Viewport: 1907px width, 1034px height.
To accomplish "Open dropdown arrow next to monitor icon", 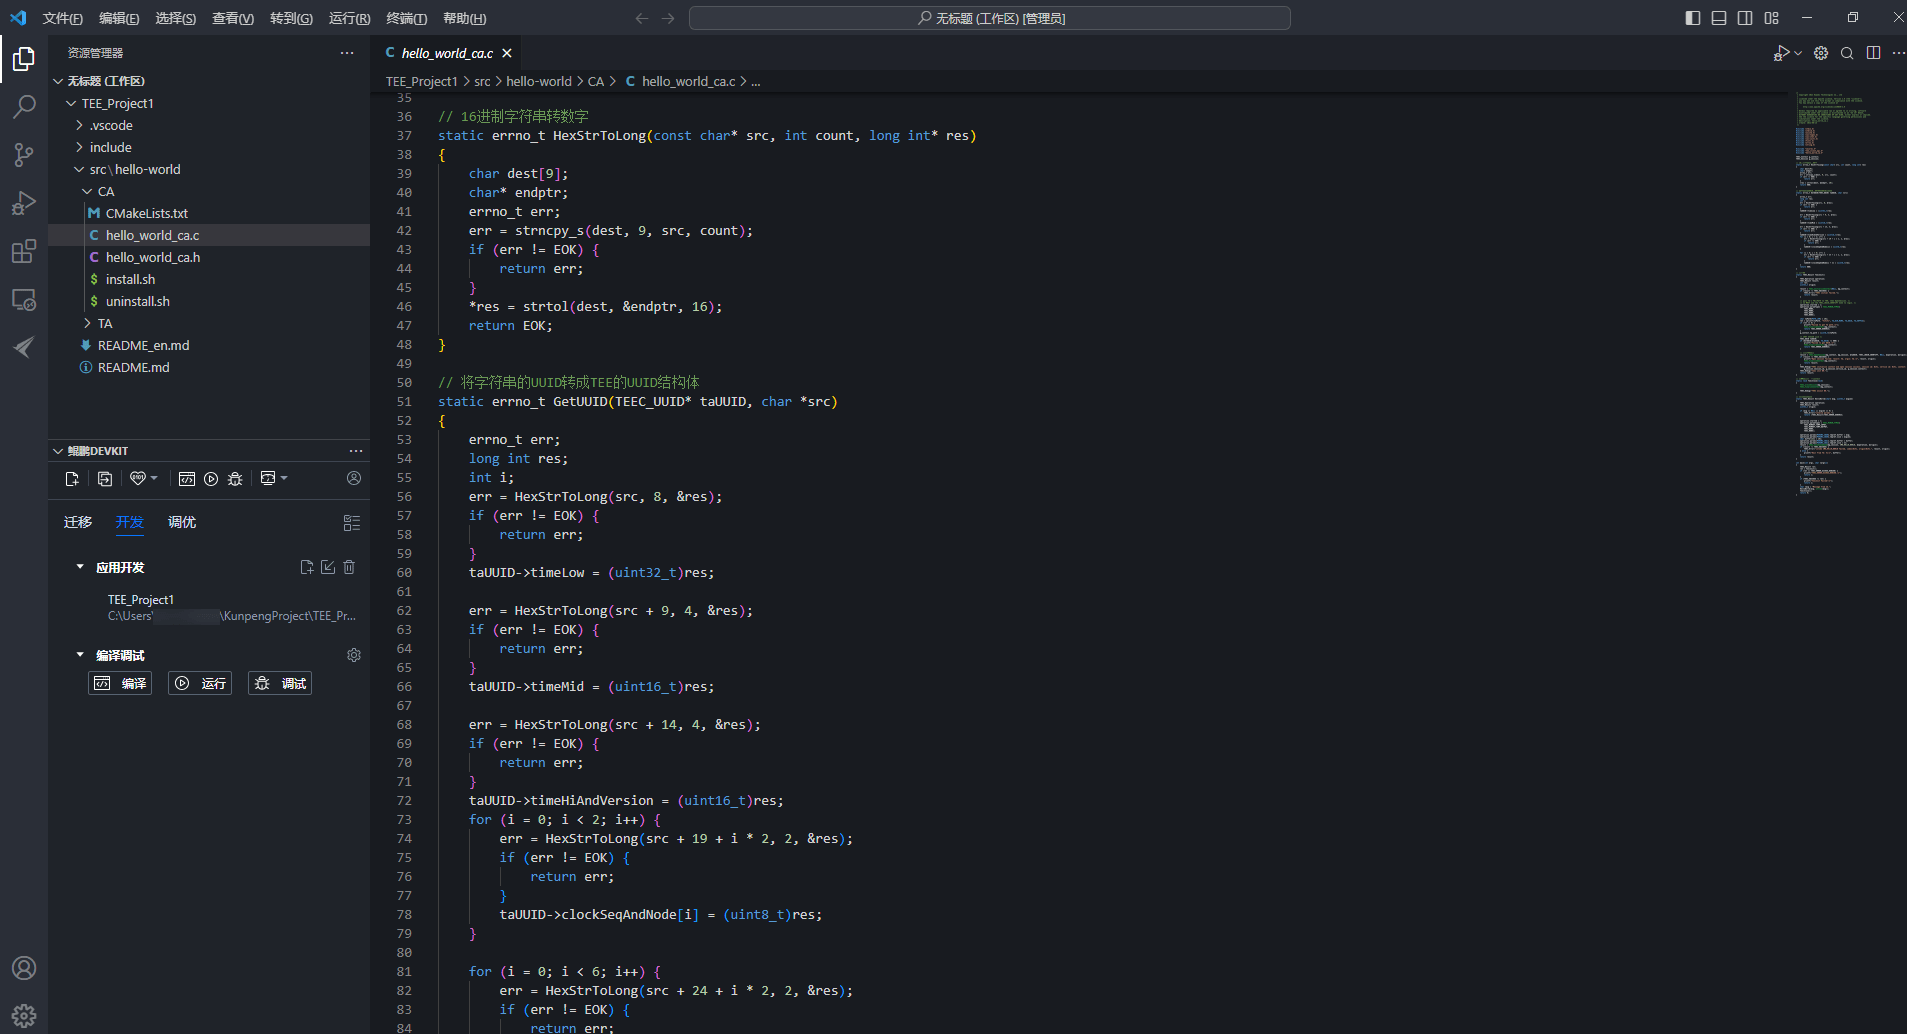I will click(x=284, y=478).
